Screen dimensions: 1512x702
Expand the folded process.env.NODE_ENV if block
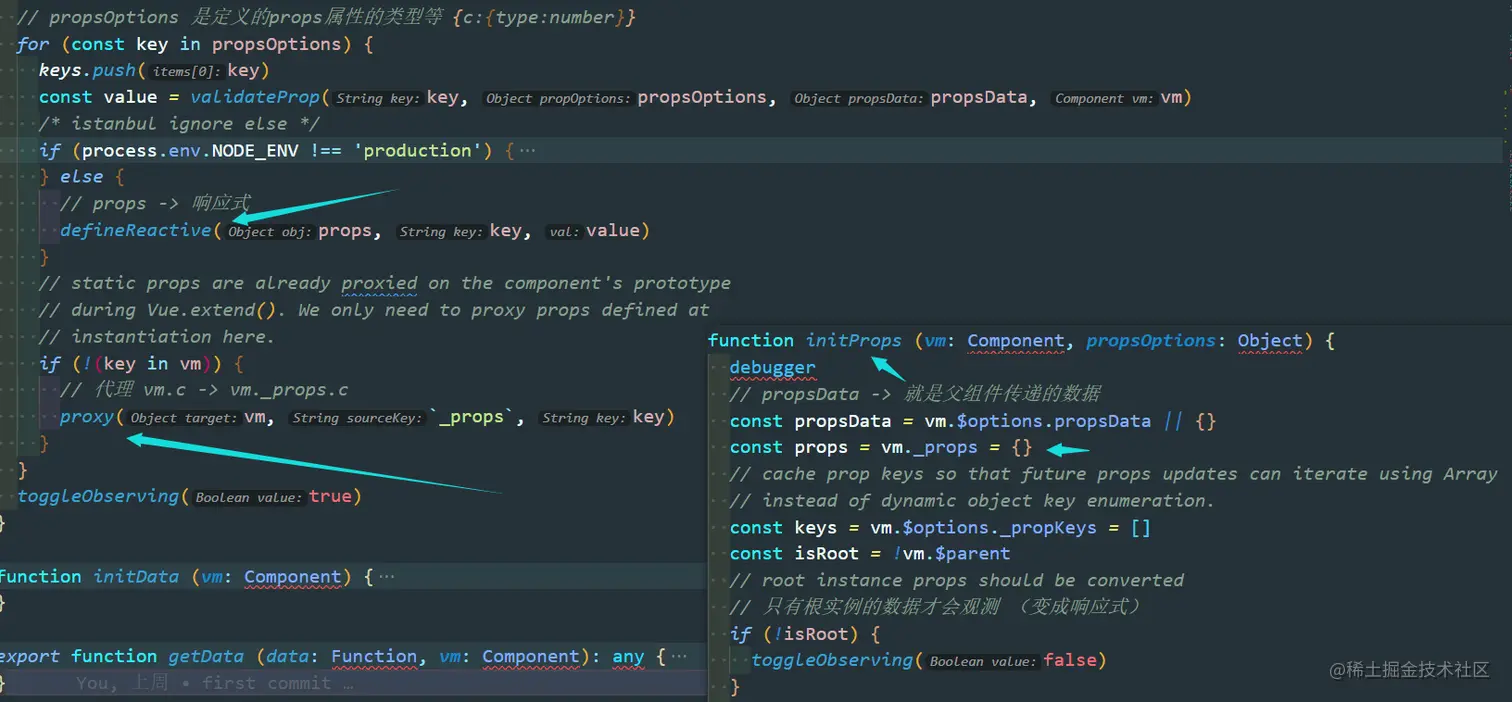[x=527, y=151]
